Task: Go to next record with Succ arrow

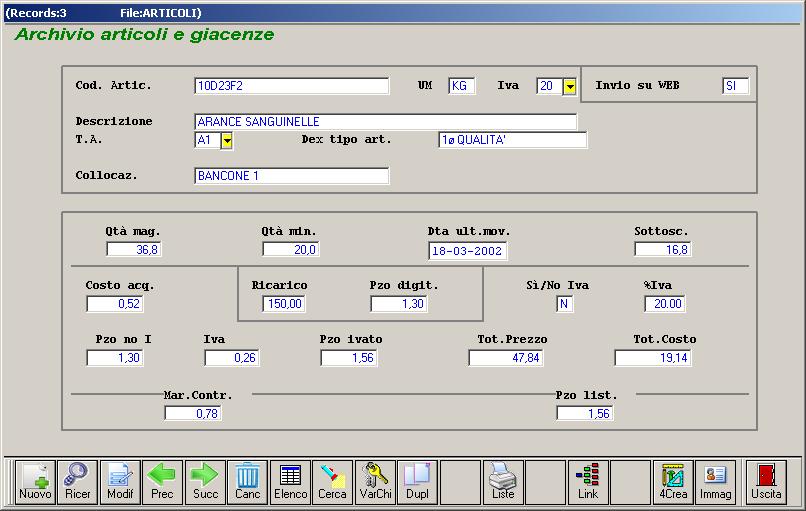Action: tap(205, 482)
